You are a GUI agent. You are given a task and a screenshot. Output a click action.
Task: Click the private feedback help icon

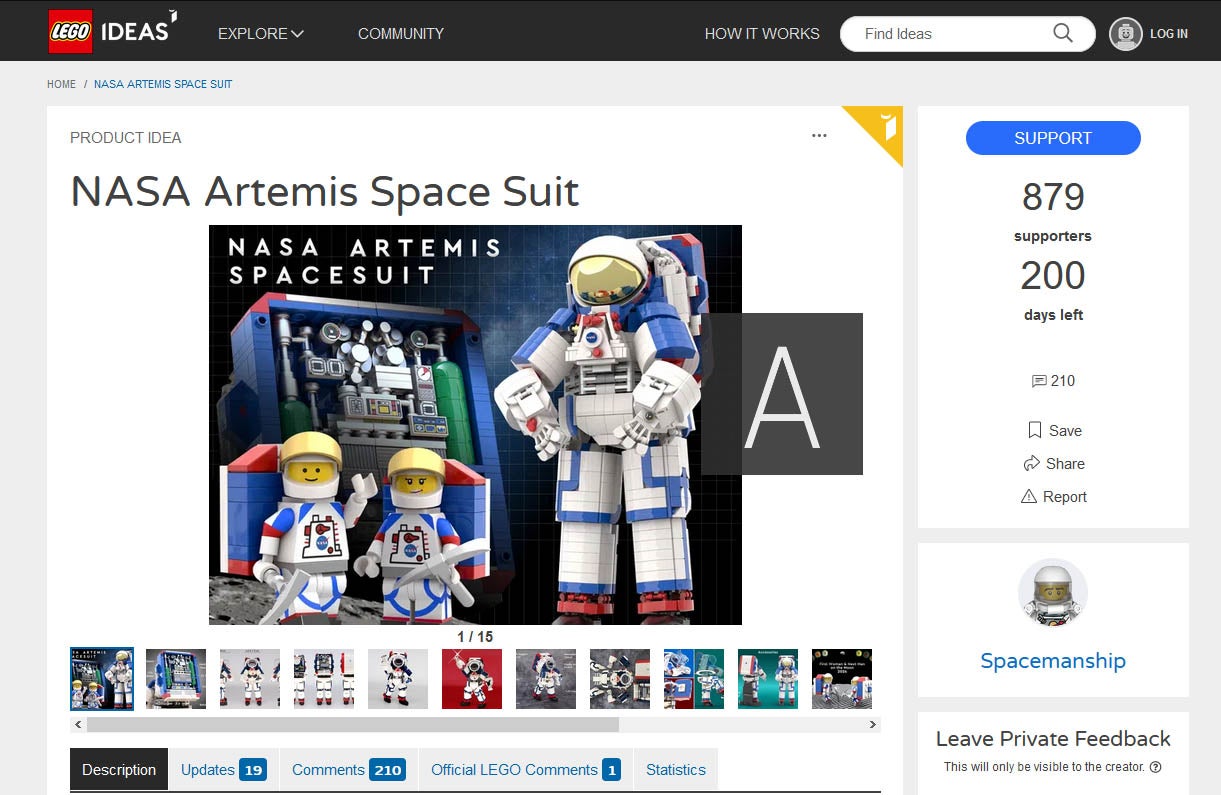tap(1155, 767)
